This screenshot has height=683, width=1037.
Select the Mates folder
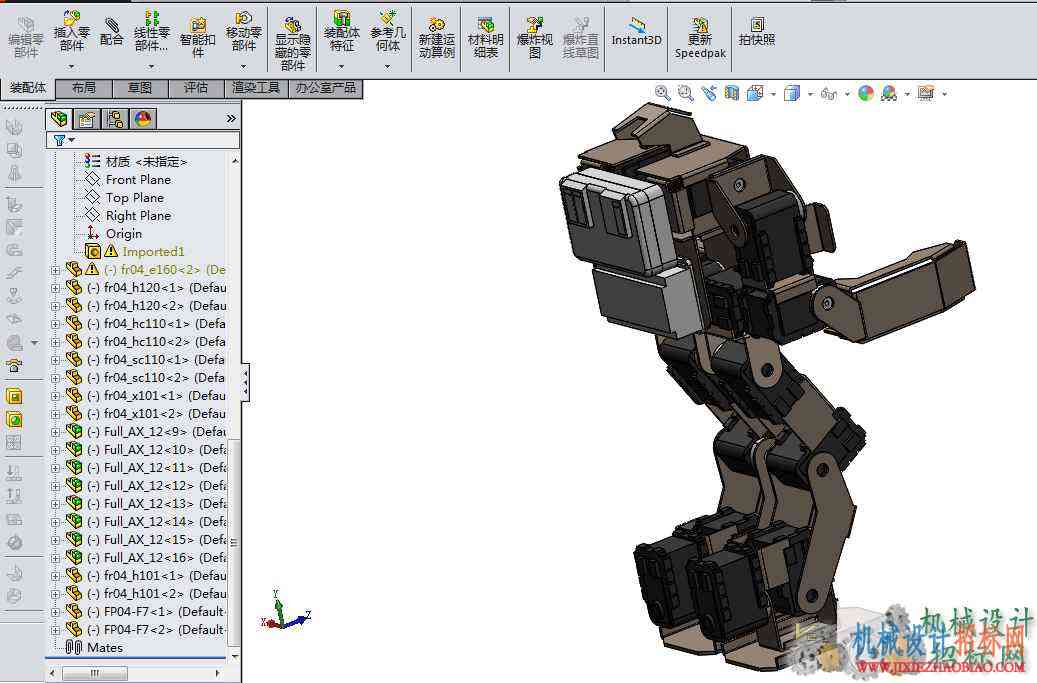104,647
